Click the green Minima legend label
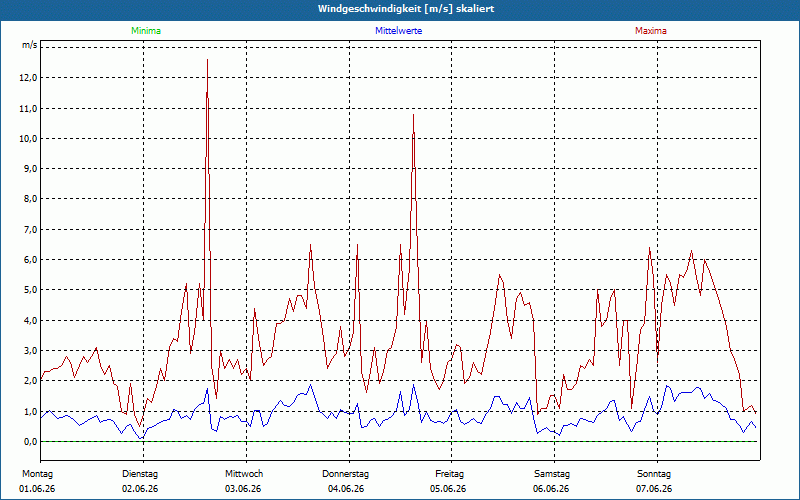 tap(146, 31)
